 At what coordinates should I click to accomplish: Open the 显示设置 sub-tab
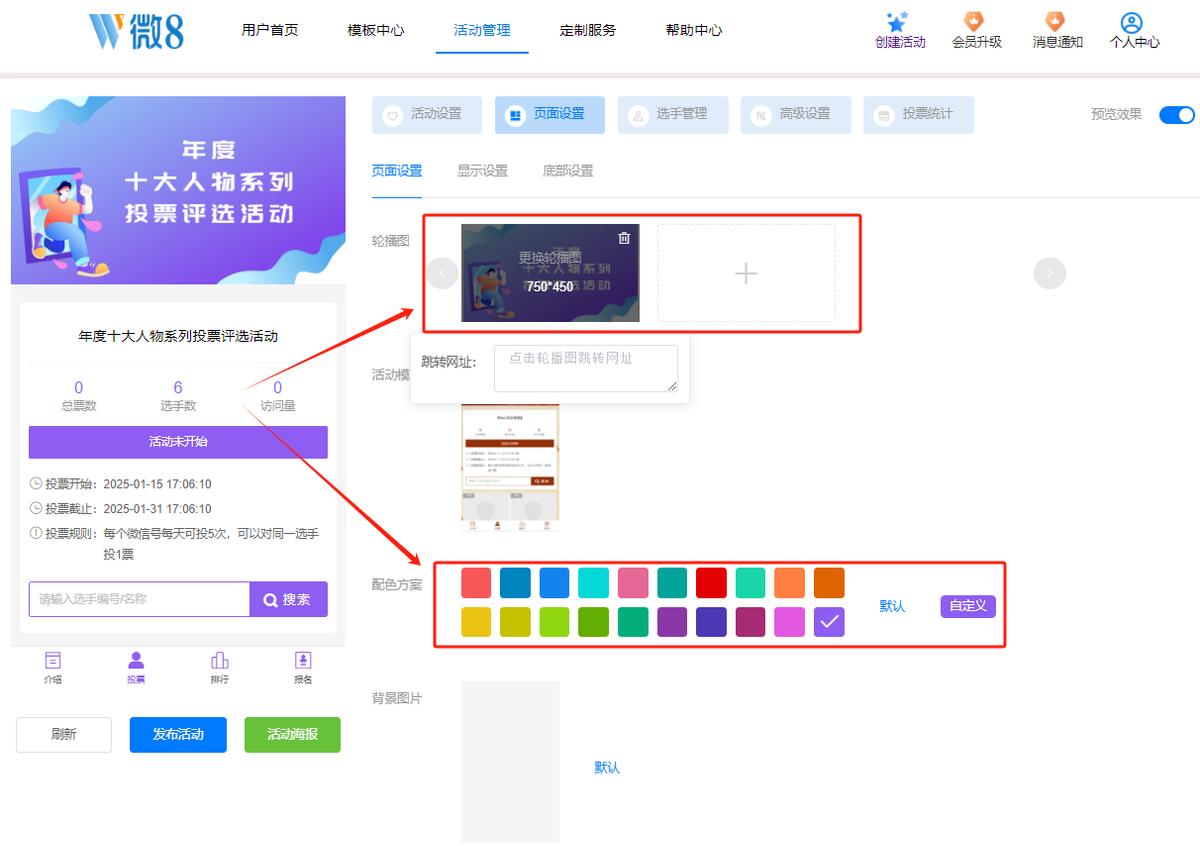tap(482, 171)
